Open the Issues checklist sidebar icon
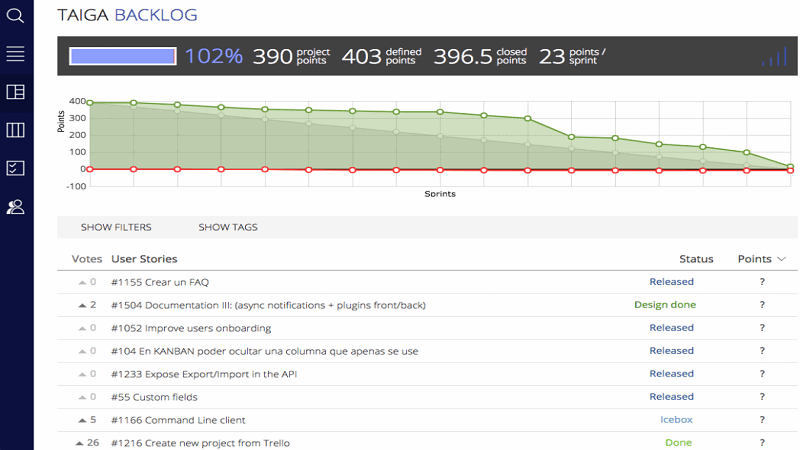This screenshot has width=800, height=450. point(15,168)
